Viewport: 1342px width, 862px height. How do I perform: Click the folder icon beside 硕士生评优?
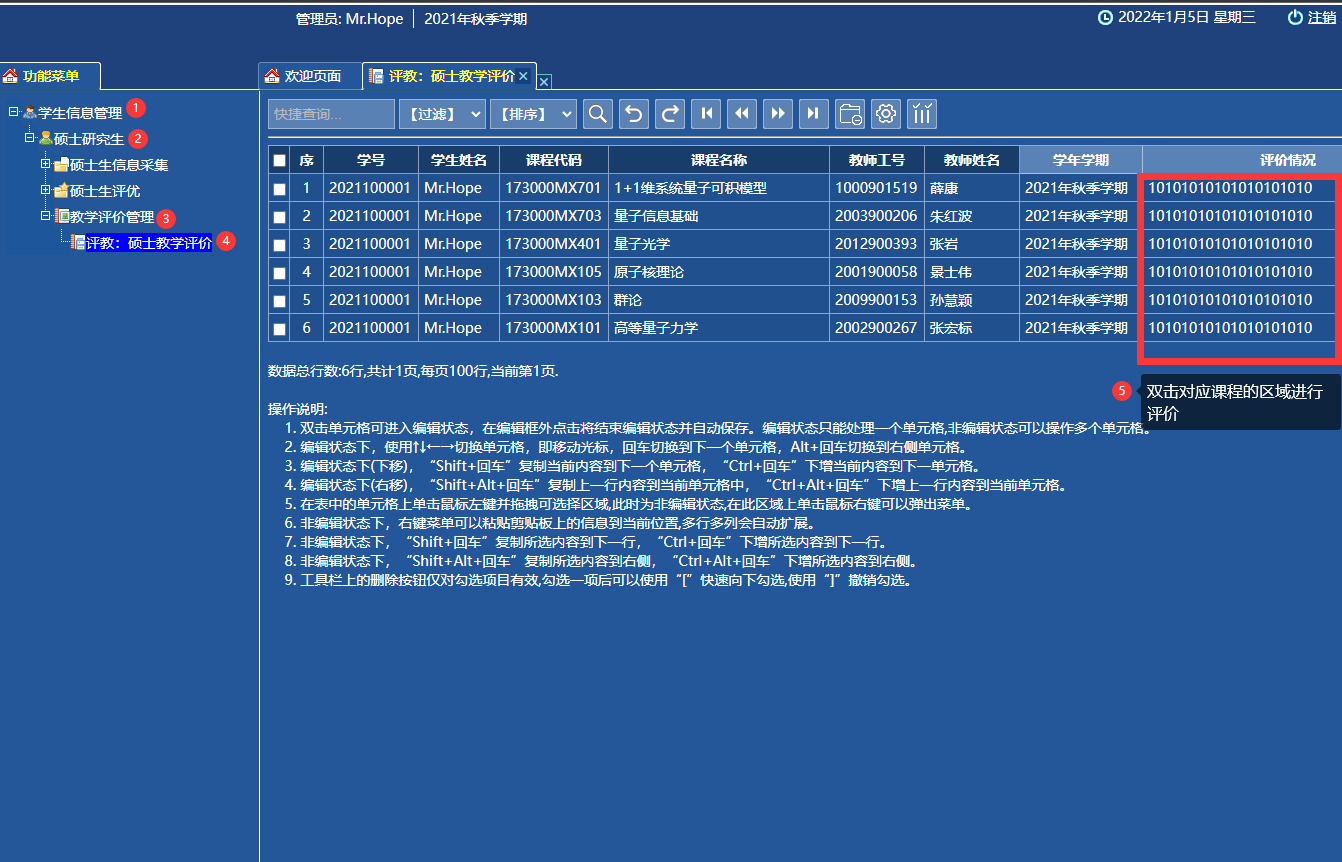pyautogui.click(x=61, y=191)
